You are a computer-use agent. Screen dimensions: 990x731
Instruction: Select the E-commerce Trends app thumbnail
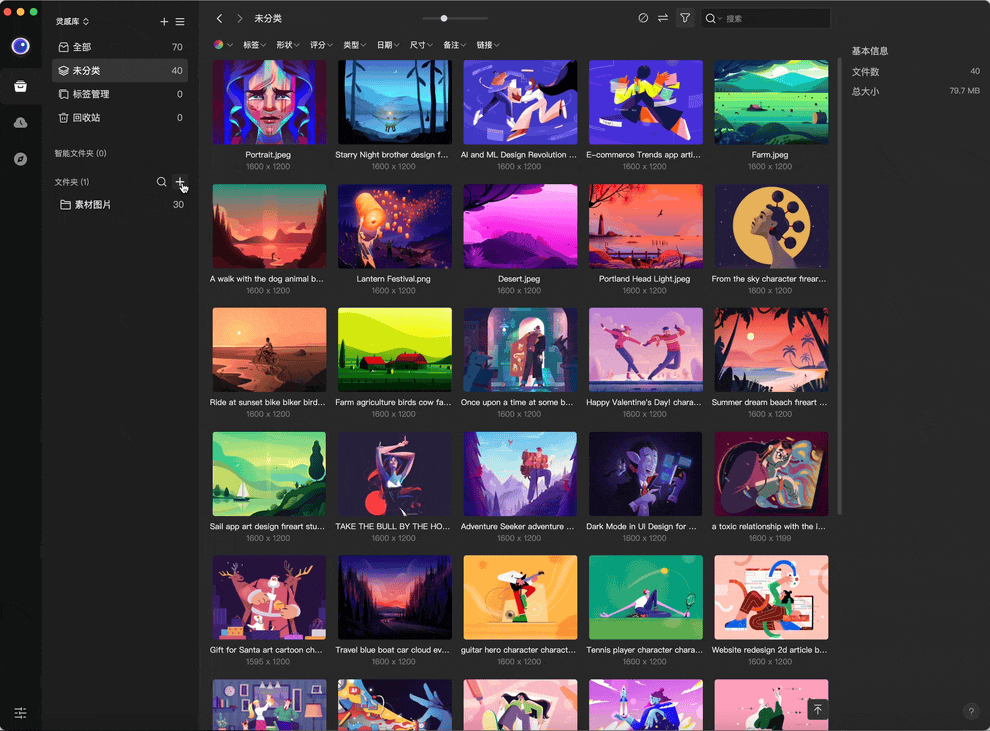point(646,102)
